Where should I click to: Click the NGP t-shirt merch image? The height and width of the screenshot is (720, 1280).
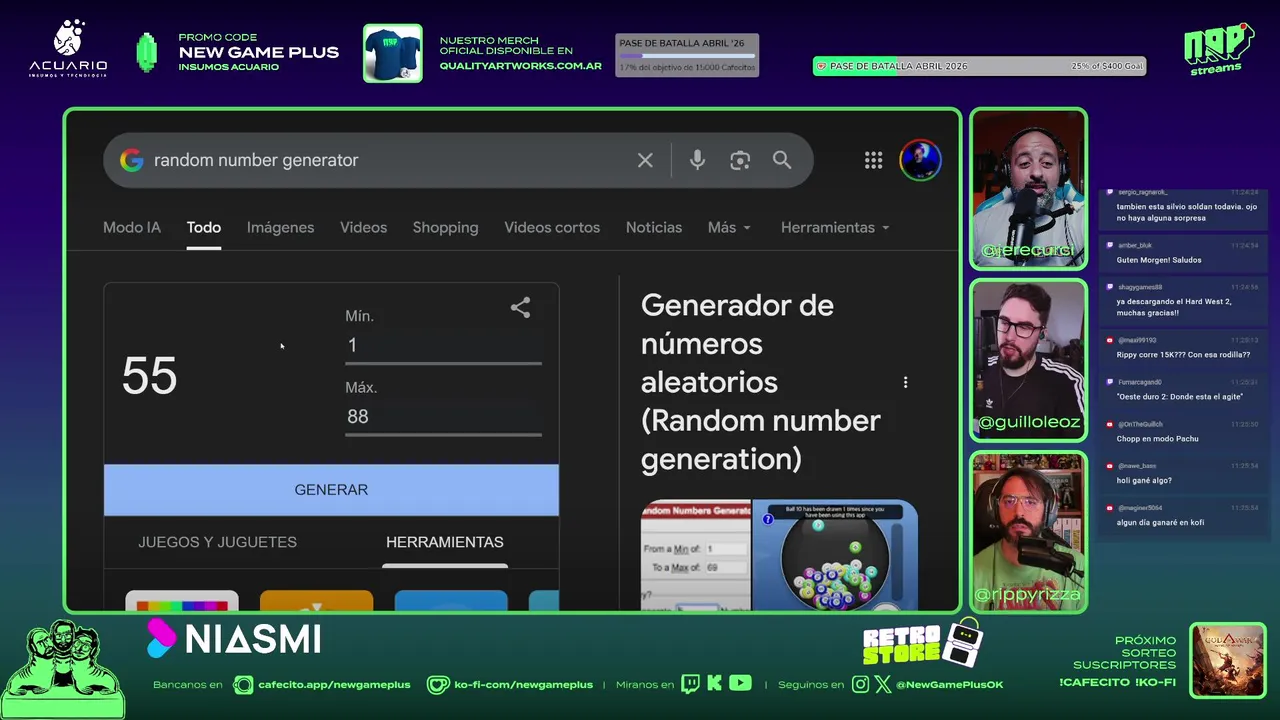pyautogui.click(x=392, y=53)
